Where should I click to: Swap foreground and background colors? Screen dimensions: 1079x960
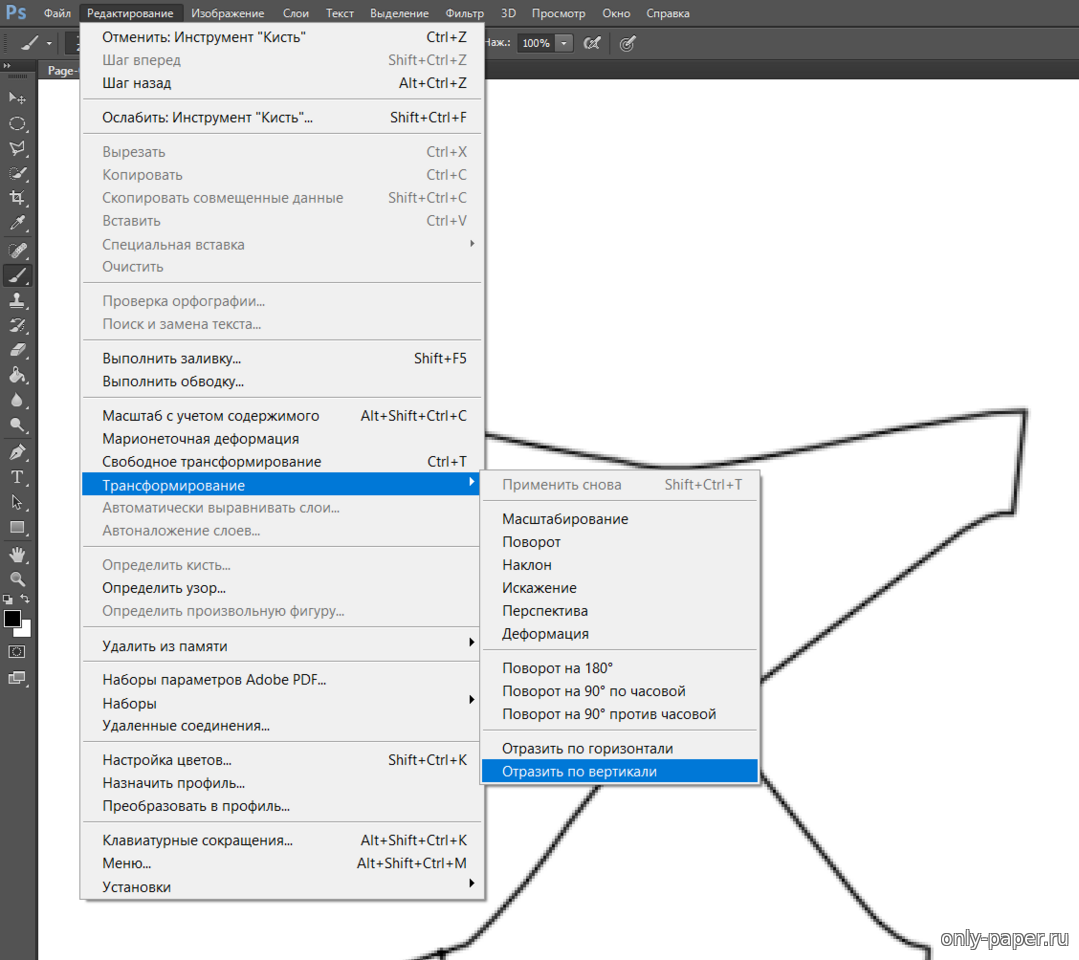(25, 599)
